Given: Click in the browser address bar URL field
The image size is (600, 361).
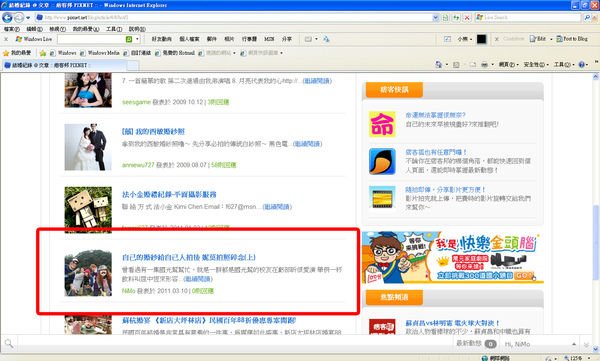Looking at the screenshot, I should [x=237, y=18].
